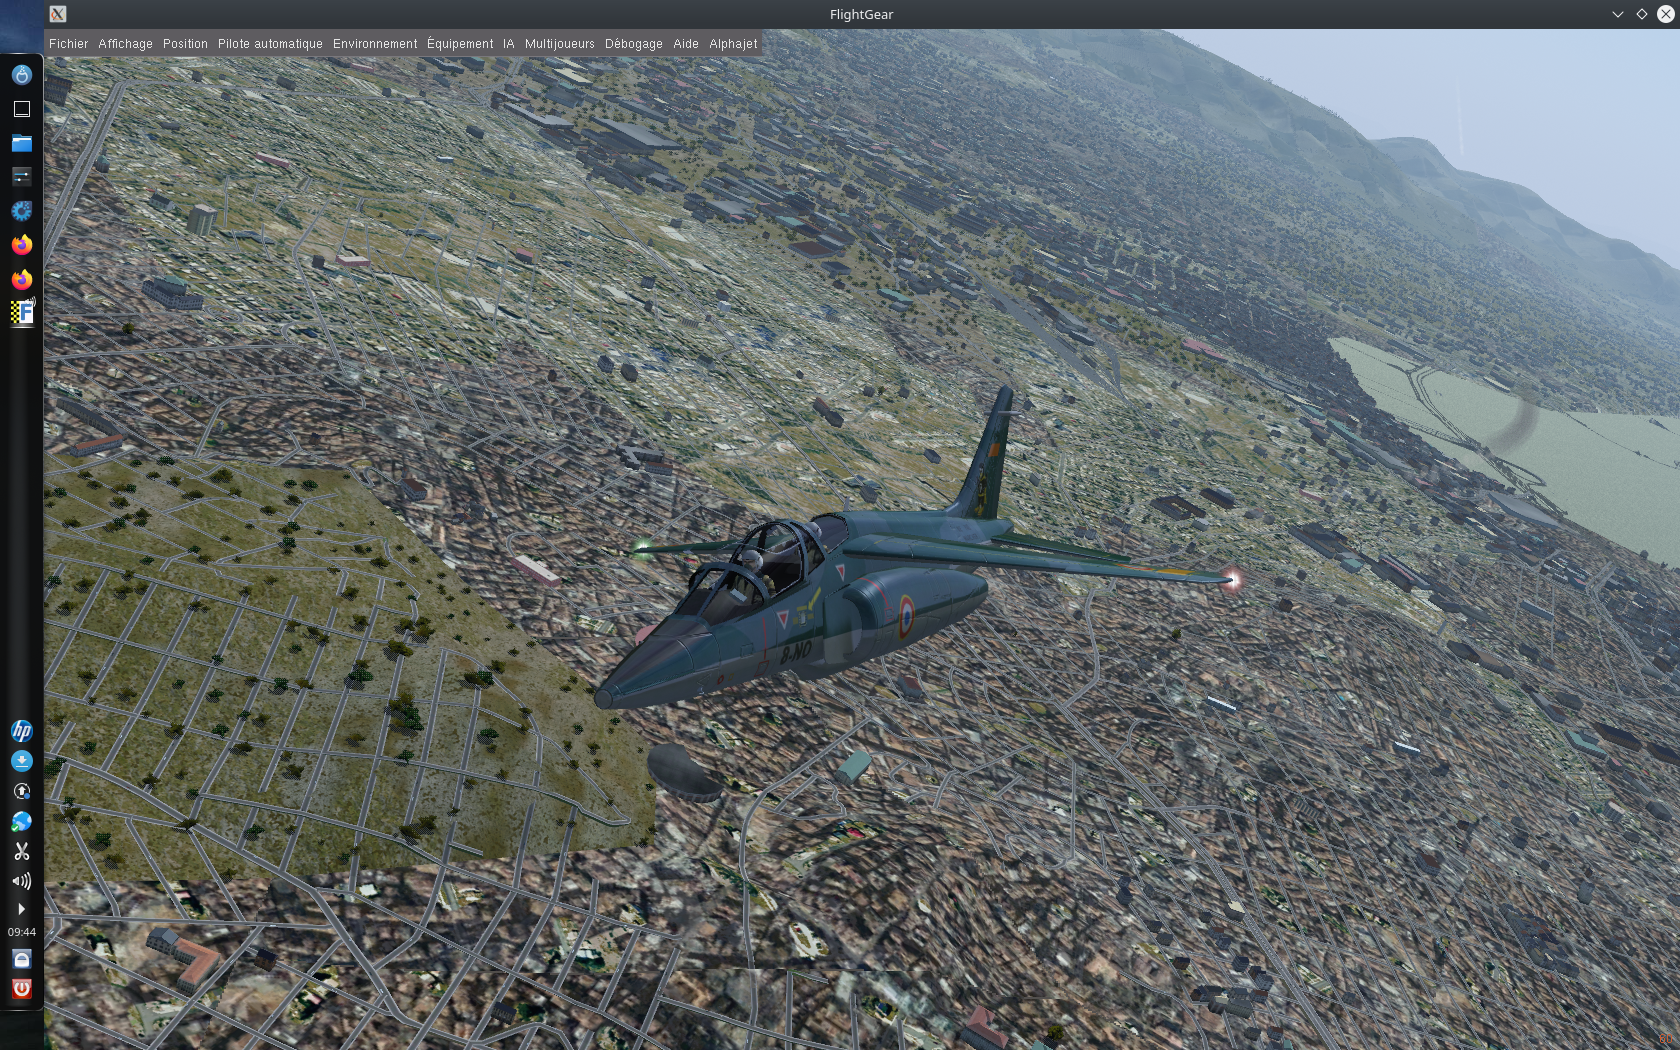The image size is (1680, 1050).
Task: Launch the upper Firefox icon
Action: 21,245
